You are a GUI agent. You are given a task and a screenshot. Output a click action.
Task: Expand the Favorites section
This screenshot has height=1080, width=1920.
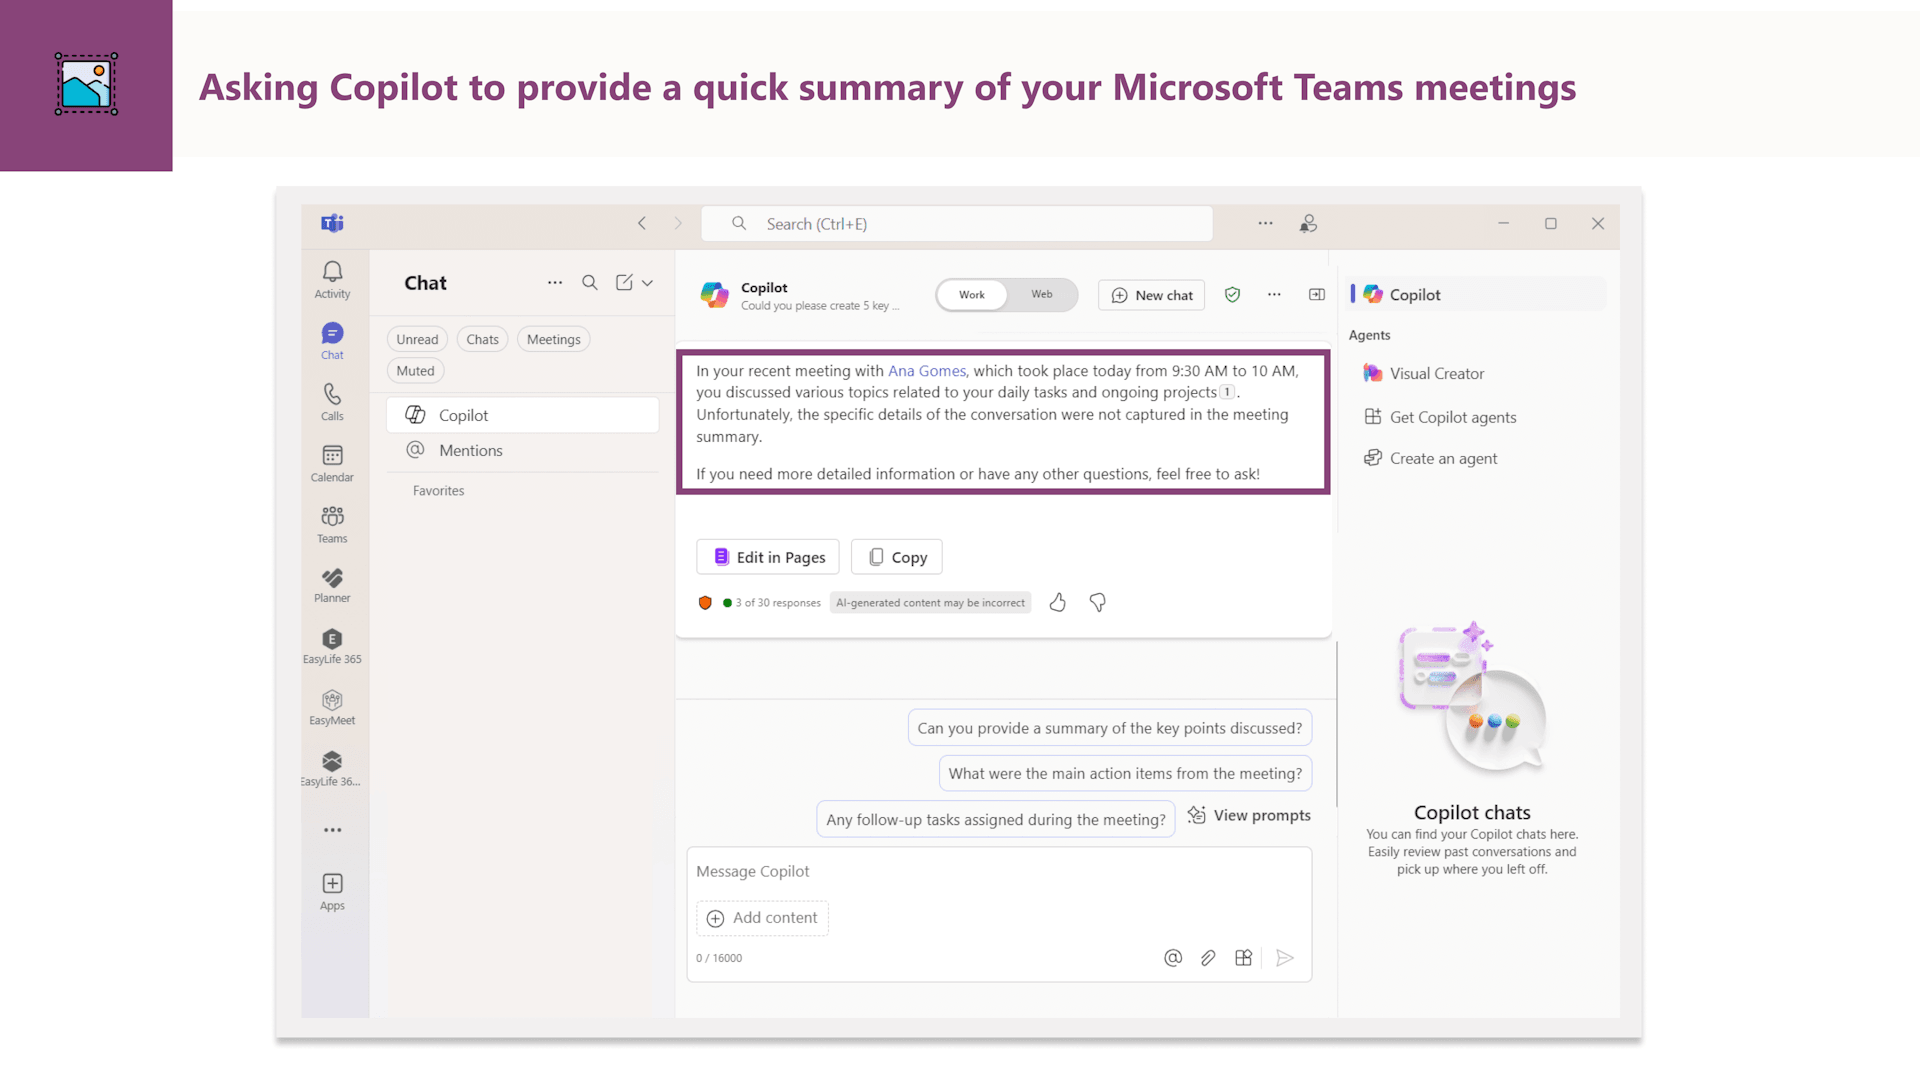pyautogui.click(x=438, y=491)
